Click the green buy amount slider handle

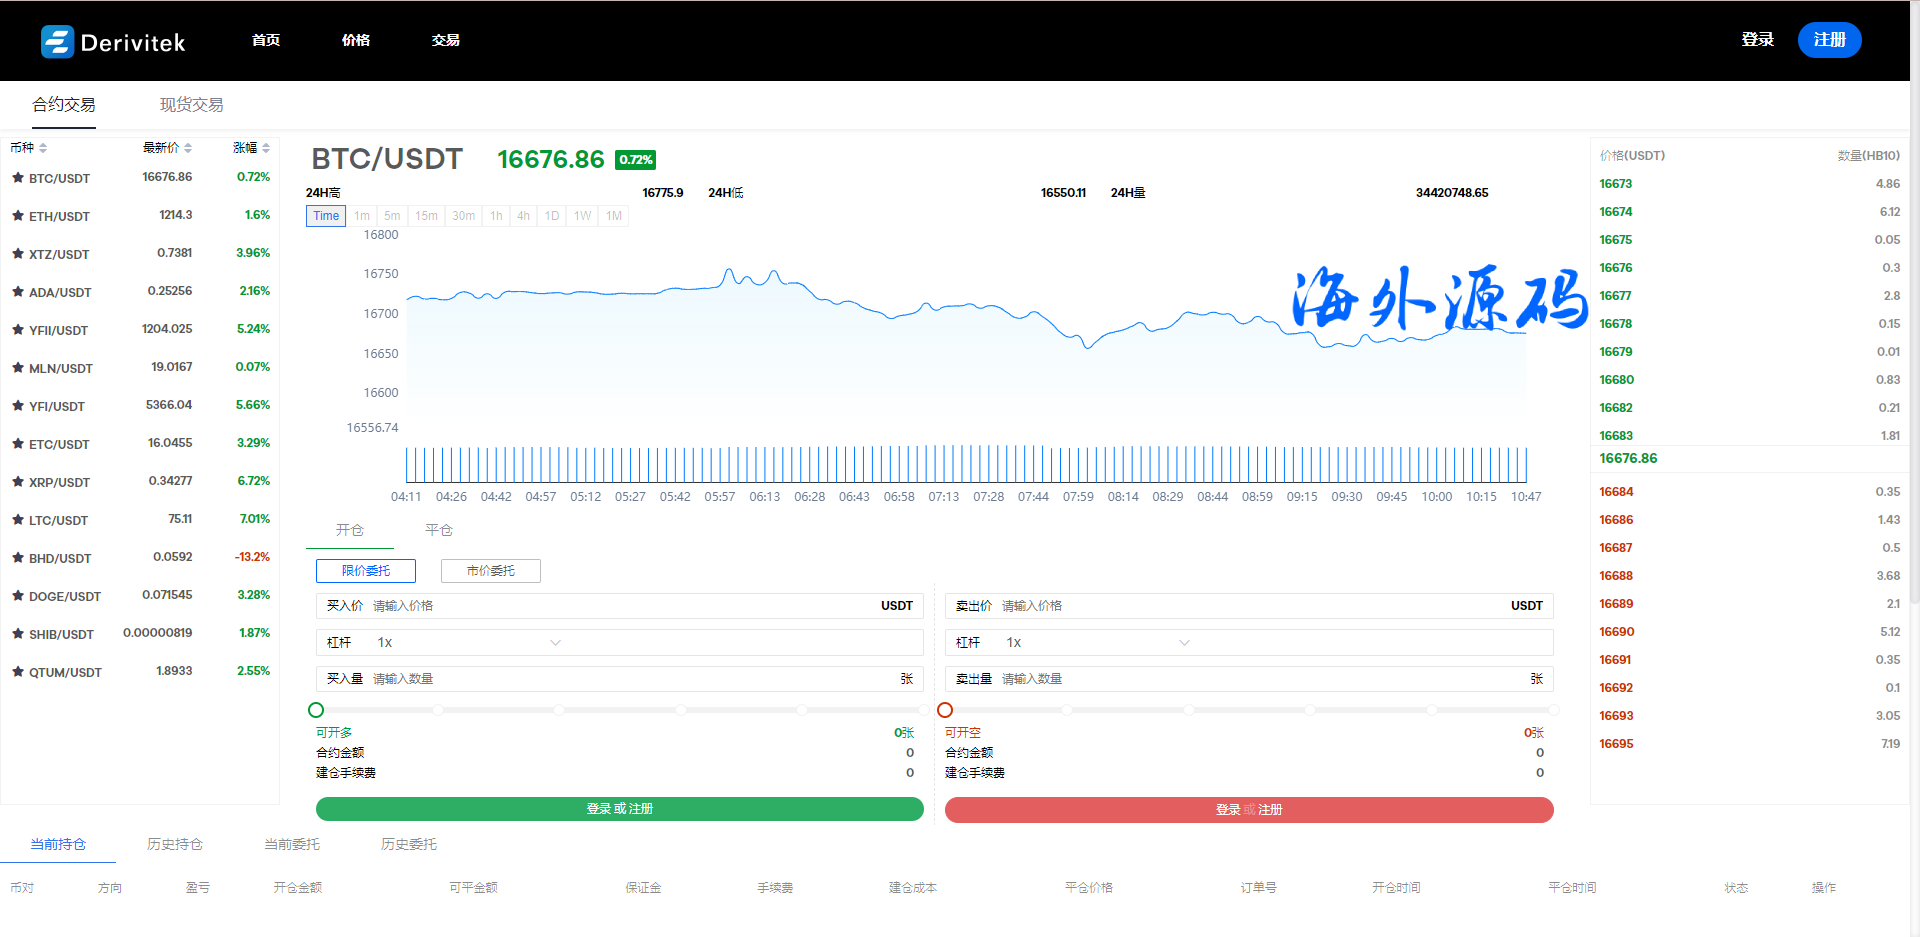(x=316, y=710)
